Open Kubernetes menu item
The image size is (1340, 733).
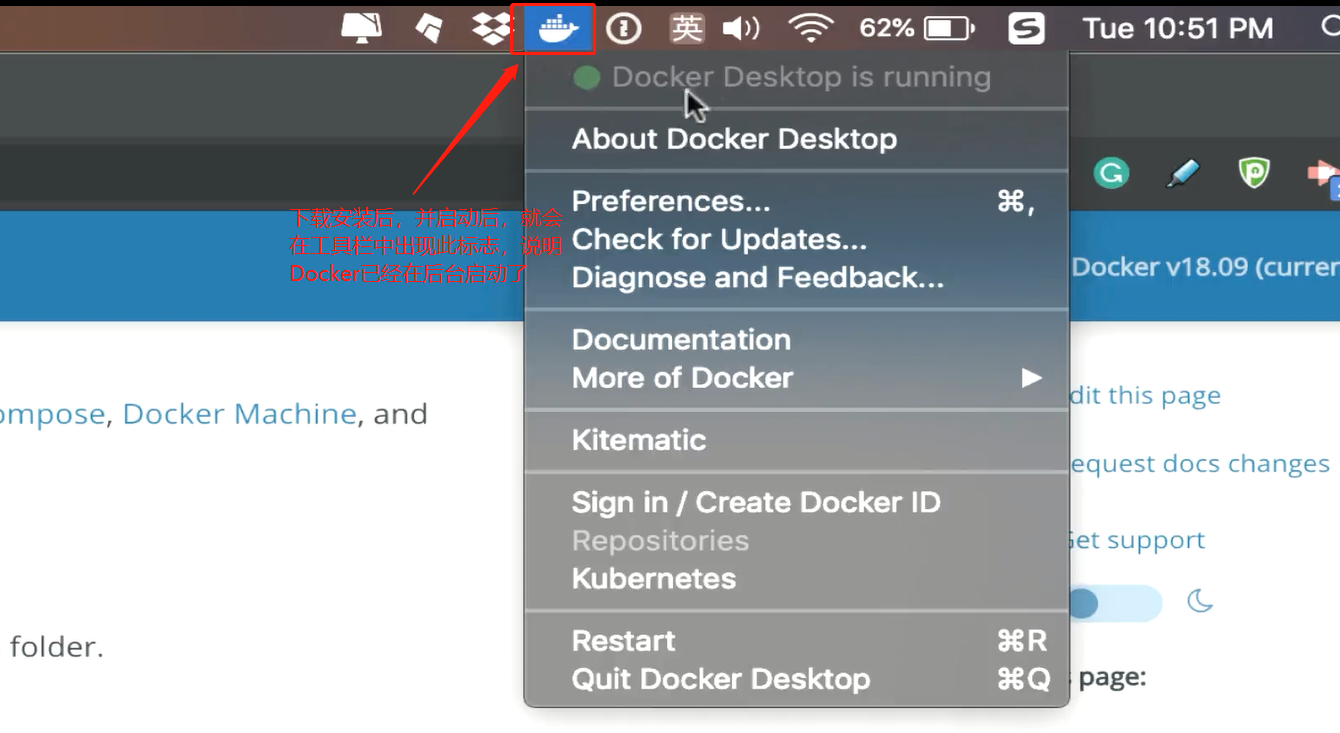(796, 579)
